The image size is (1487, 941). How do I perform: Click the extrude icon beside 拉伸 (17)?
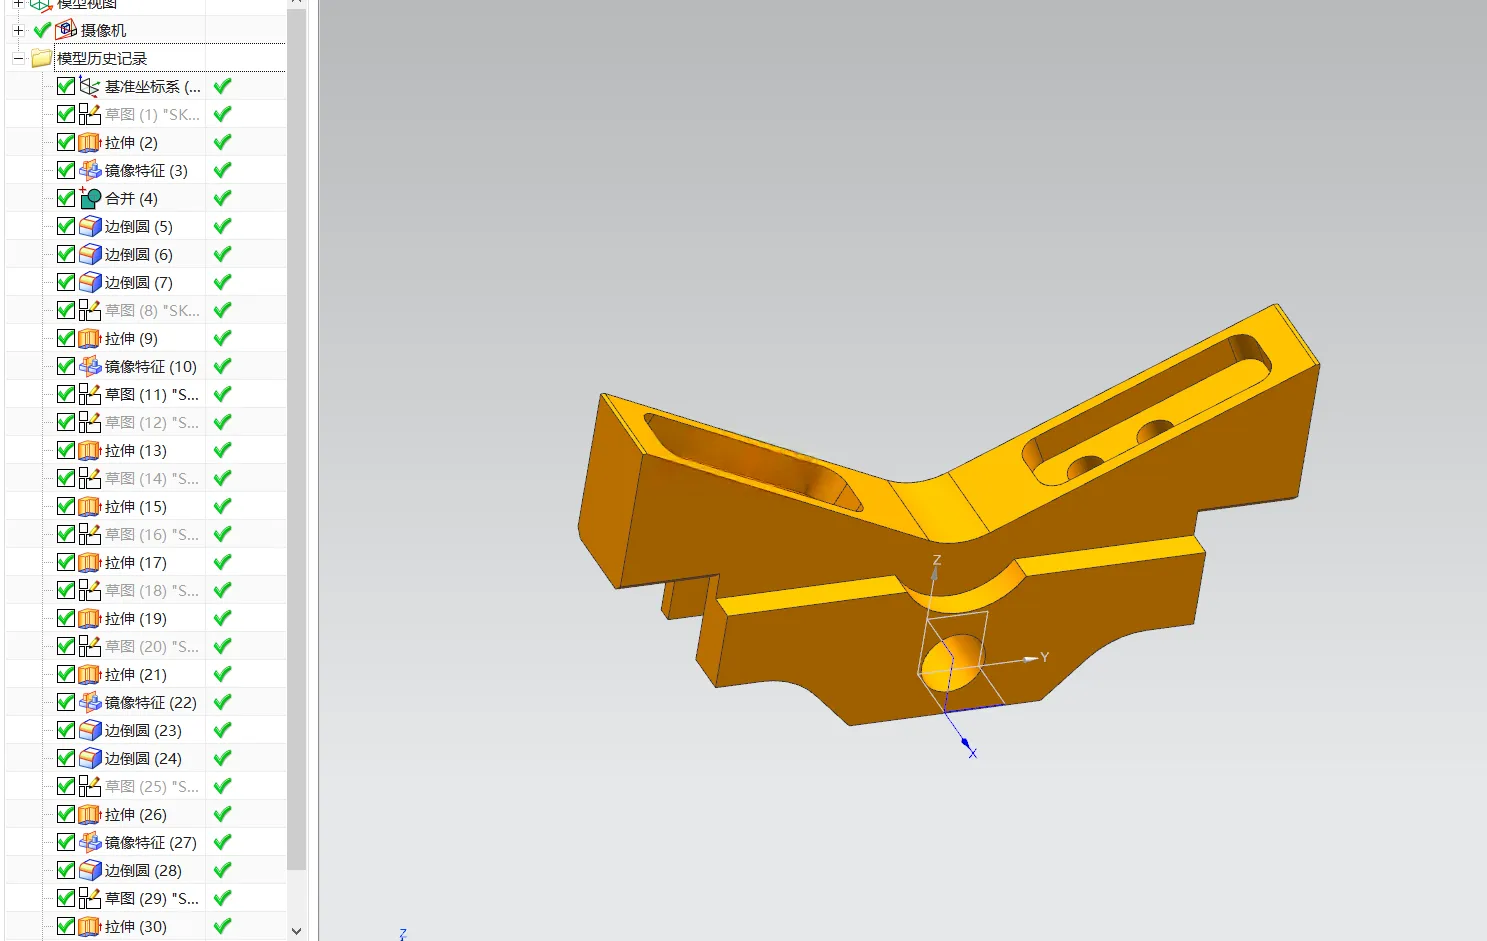point(90,563)
